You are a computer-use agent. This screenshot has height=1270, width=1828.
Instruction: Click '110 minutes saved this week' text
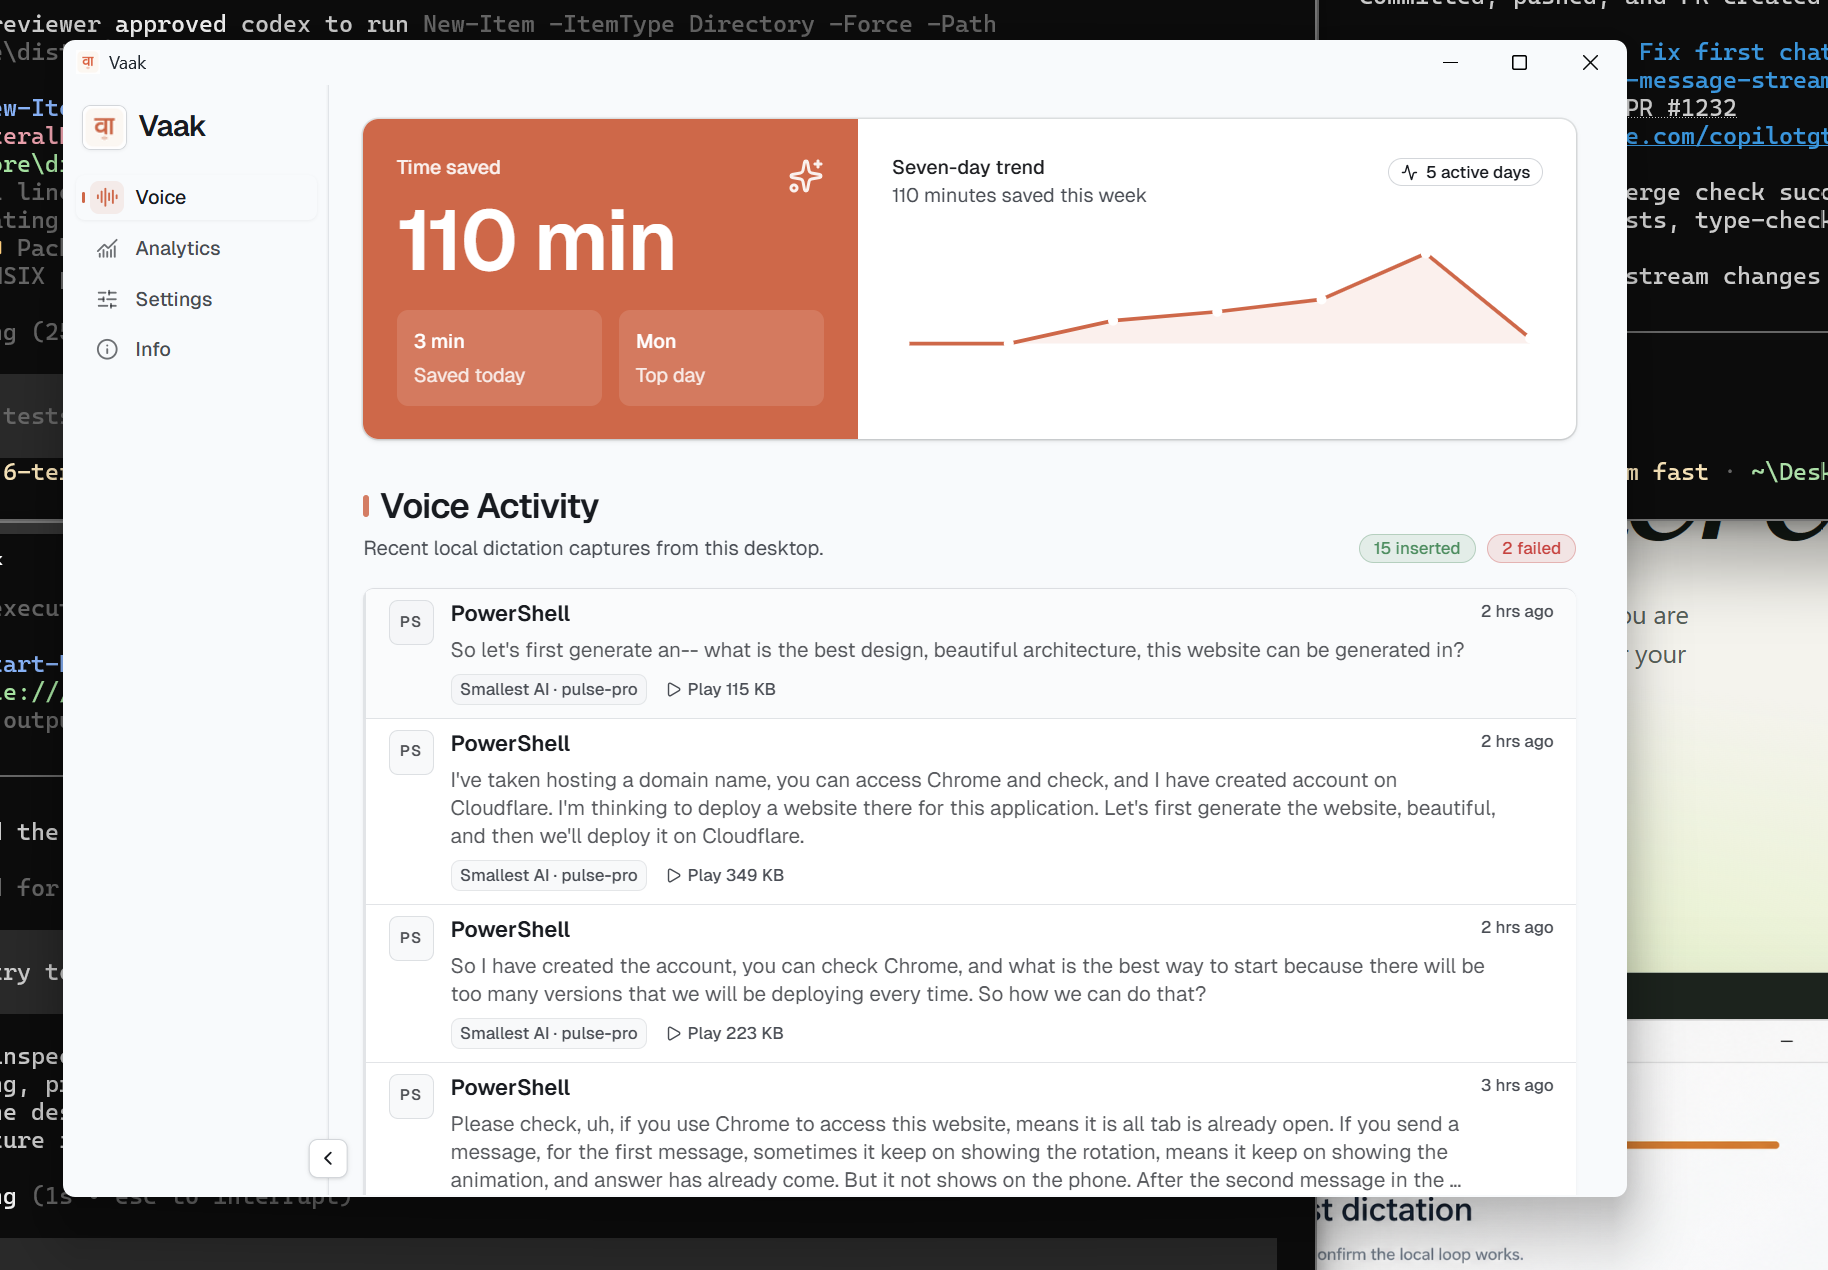tap(1019, 195)
